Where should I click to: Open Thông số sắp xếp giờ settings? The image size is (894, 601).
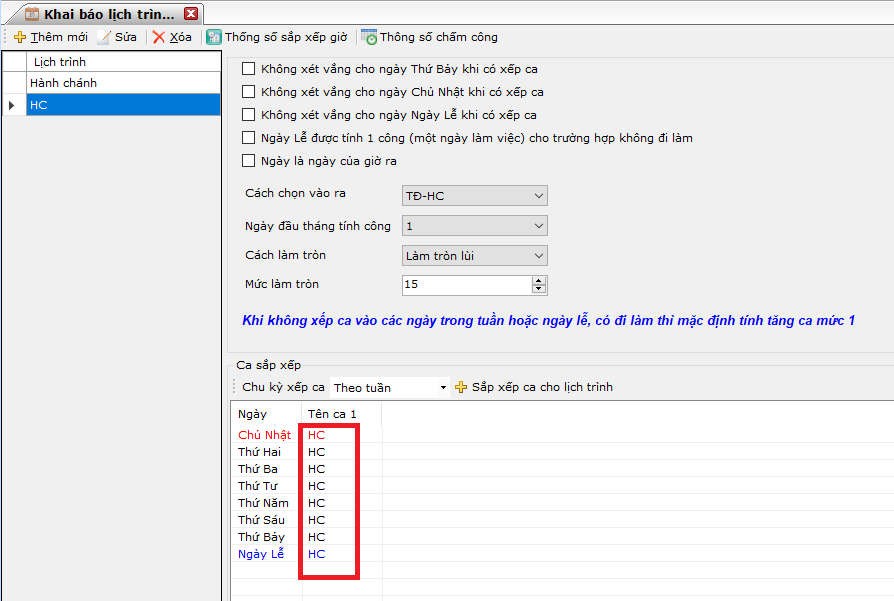point(276,37)
